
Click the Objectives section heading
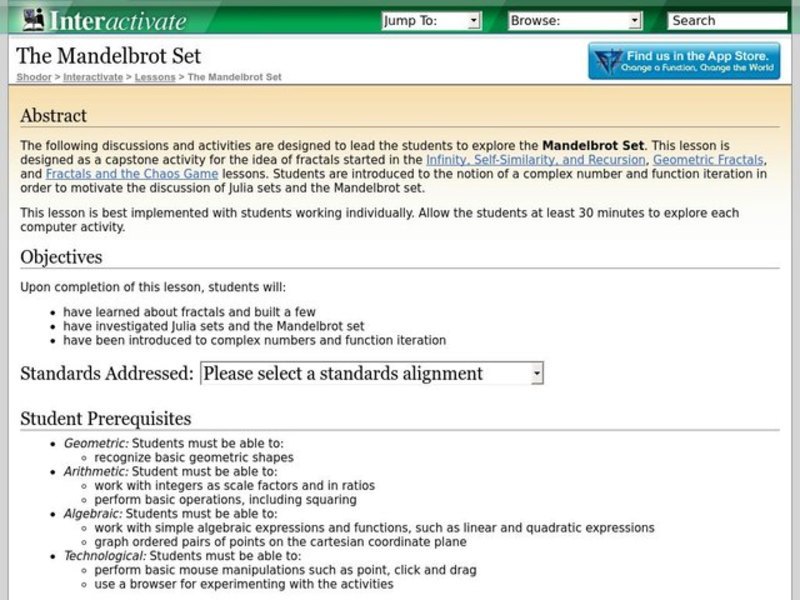coord(61,257)
